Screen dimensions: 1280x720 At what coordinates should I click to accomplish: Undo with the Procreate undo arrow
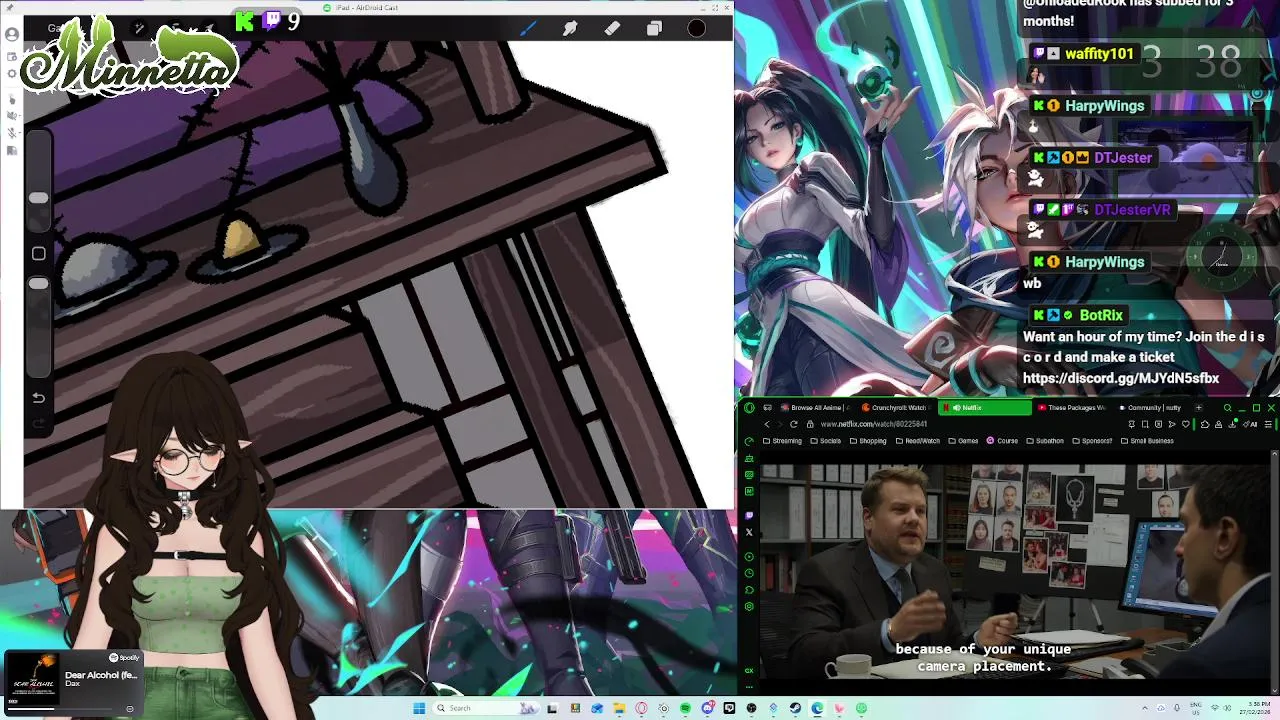tap(38, 398)
